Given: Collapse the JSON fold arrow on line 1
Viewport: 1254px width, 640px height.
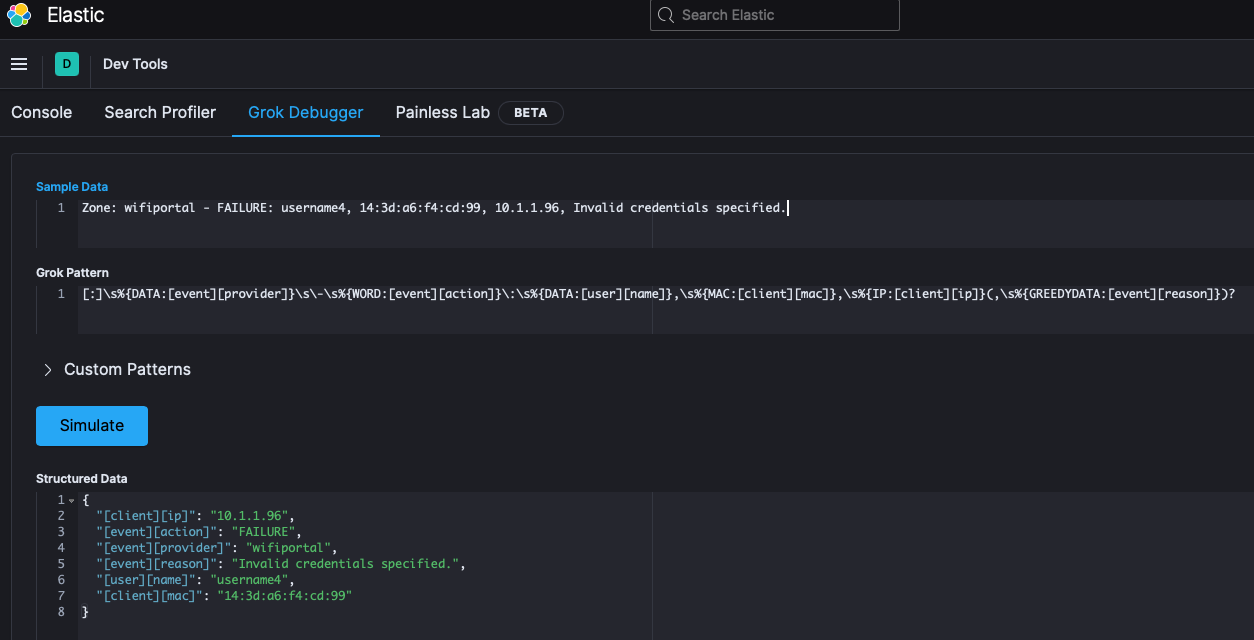Looking at the screenshot, I should [x=72, y=500].
